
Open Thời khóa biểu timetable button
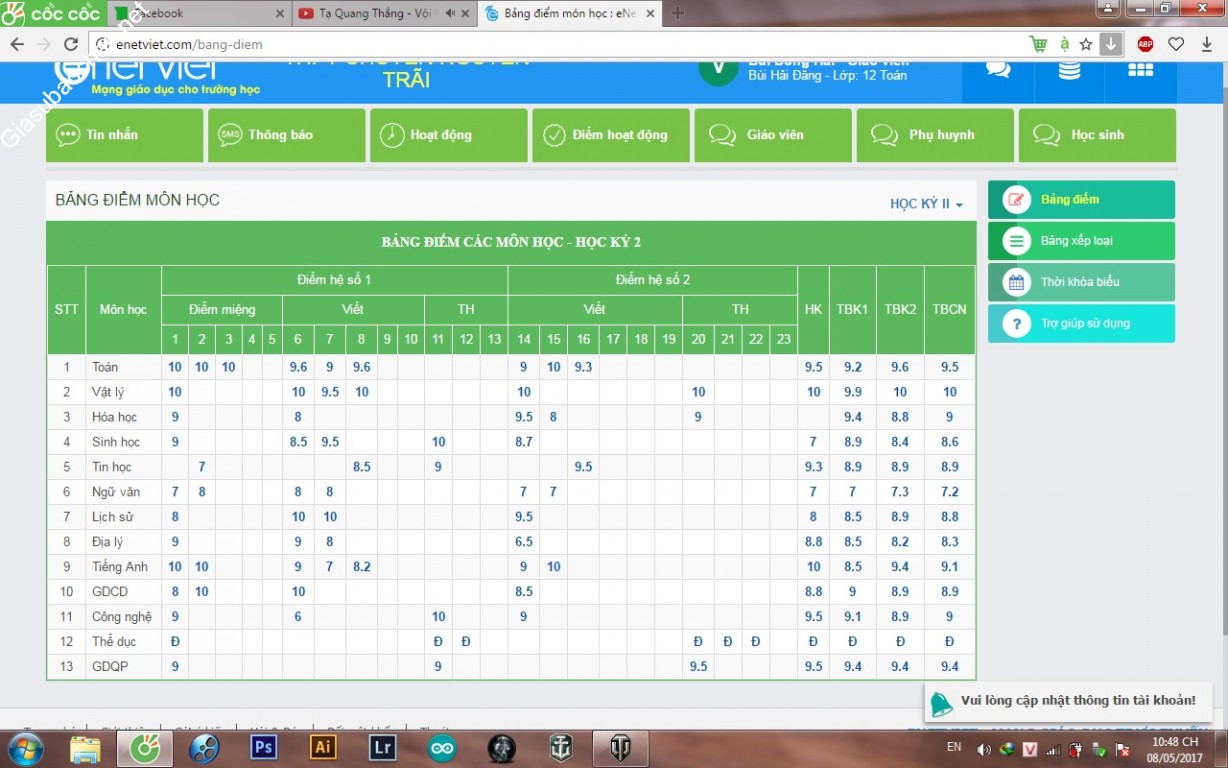click(1081, 282)
